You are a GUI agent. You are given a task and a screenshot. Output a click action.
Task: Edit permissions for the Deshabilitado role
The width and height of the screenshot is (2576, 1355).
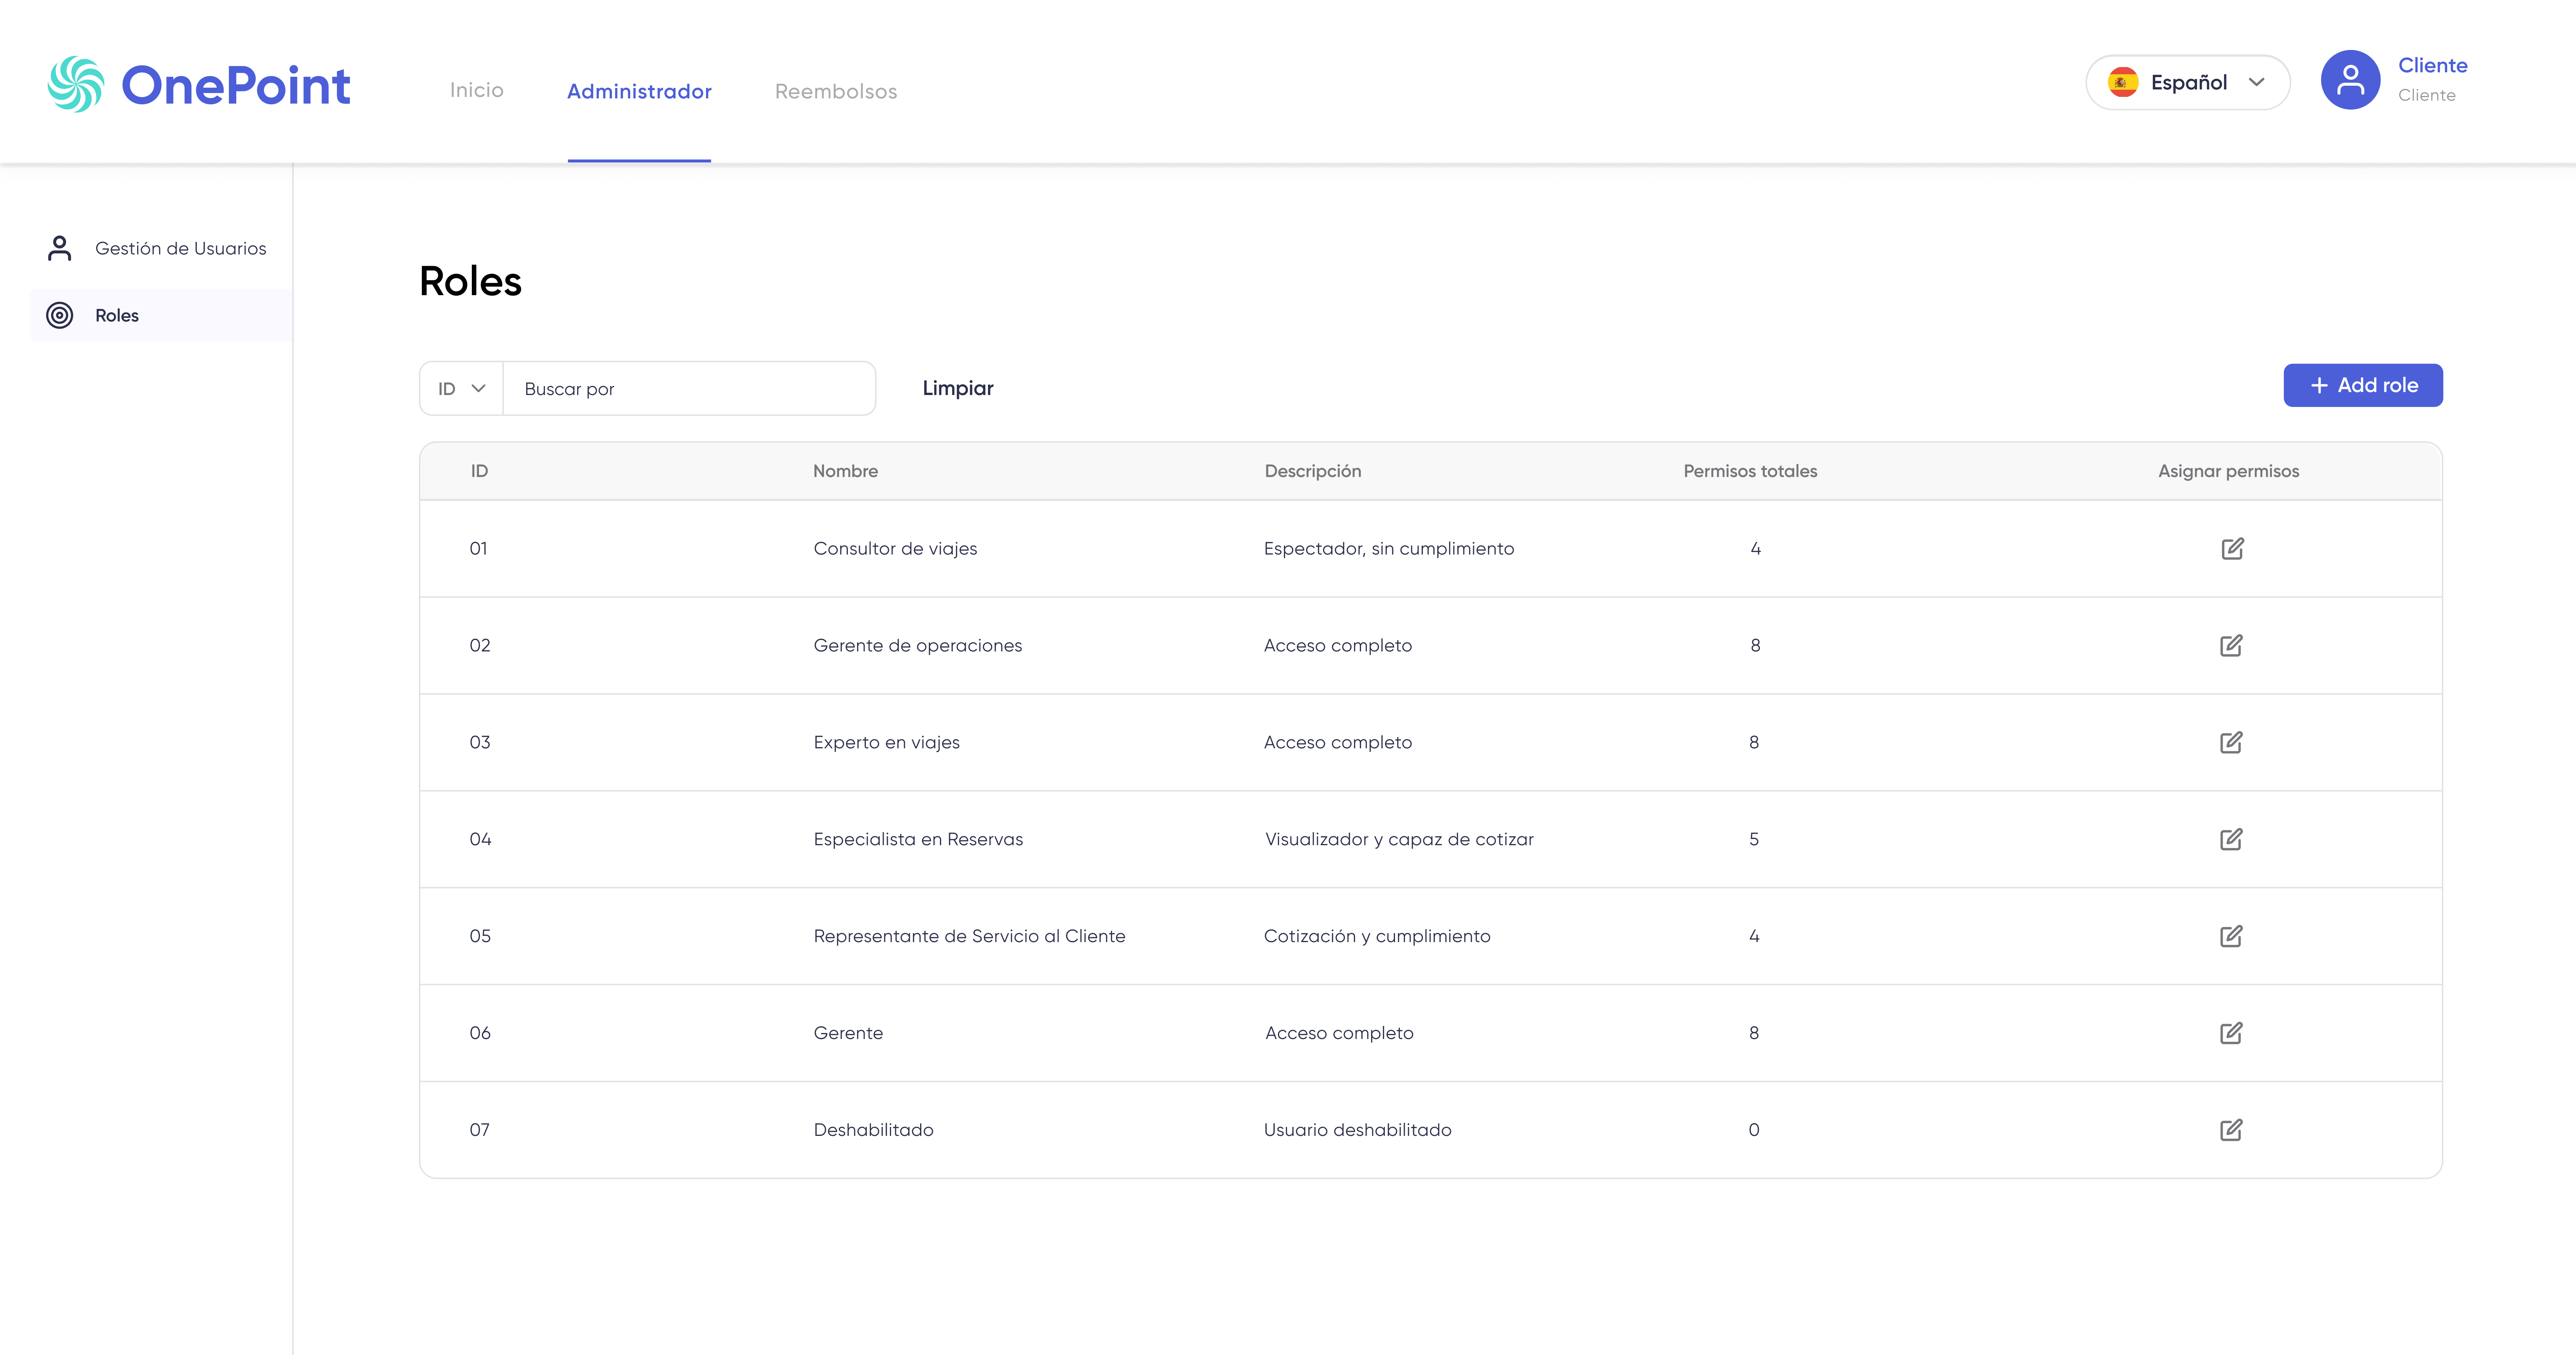click(2231, 1130)
